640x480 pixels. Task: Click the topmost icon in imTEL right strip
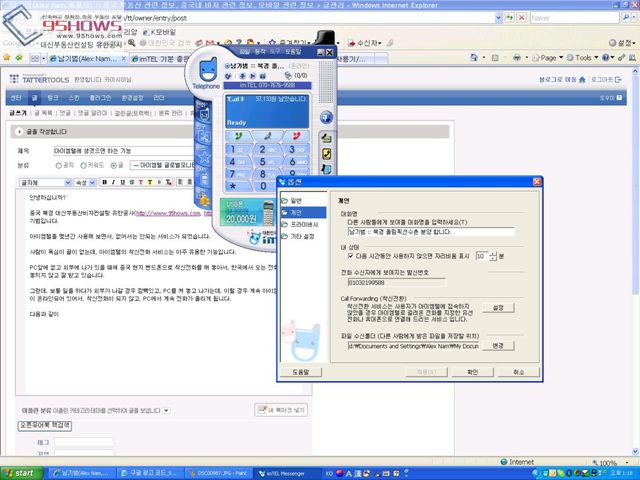326,138
